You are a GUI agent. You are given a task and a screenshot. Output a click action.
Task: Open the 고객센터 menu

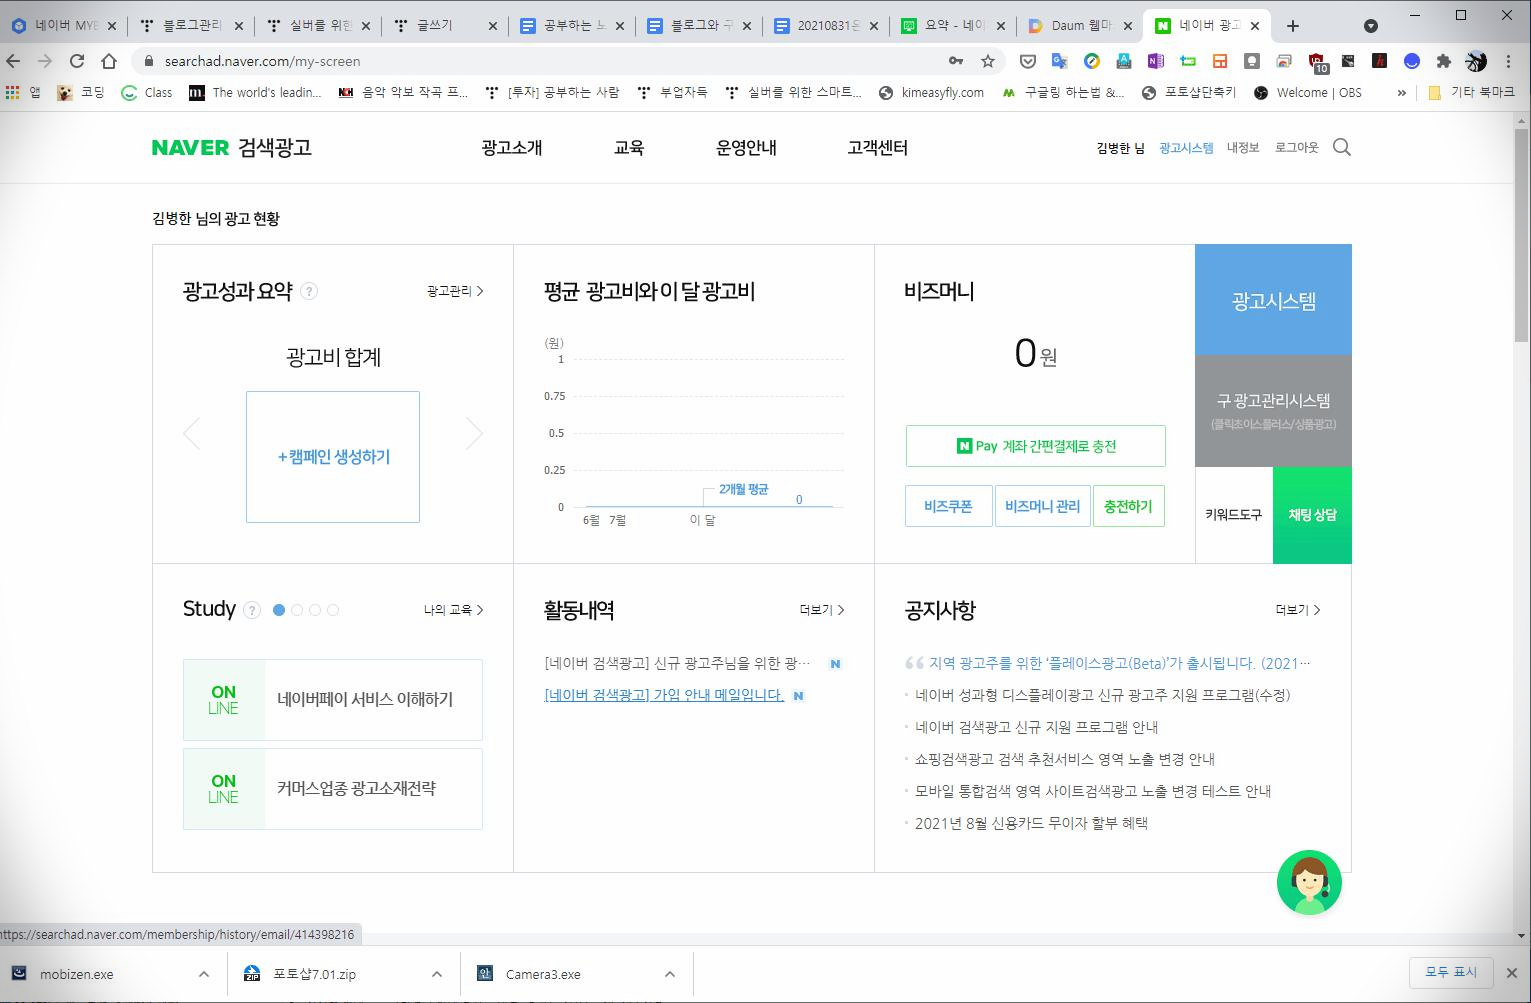[877, 147]
